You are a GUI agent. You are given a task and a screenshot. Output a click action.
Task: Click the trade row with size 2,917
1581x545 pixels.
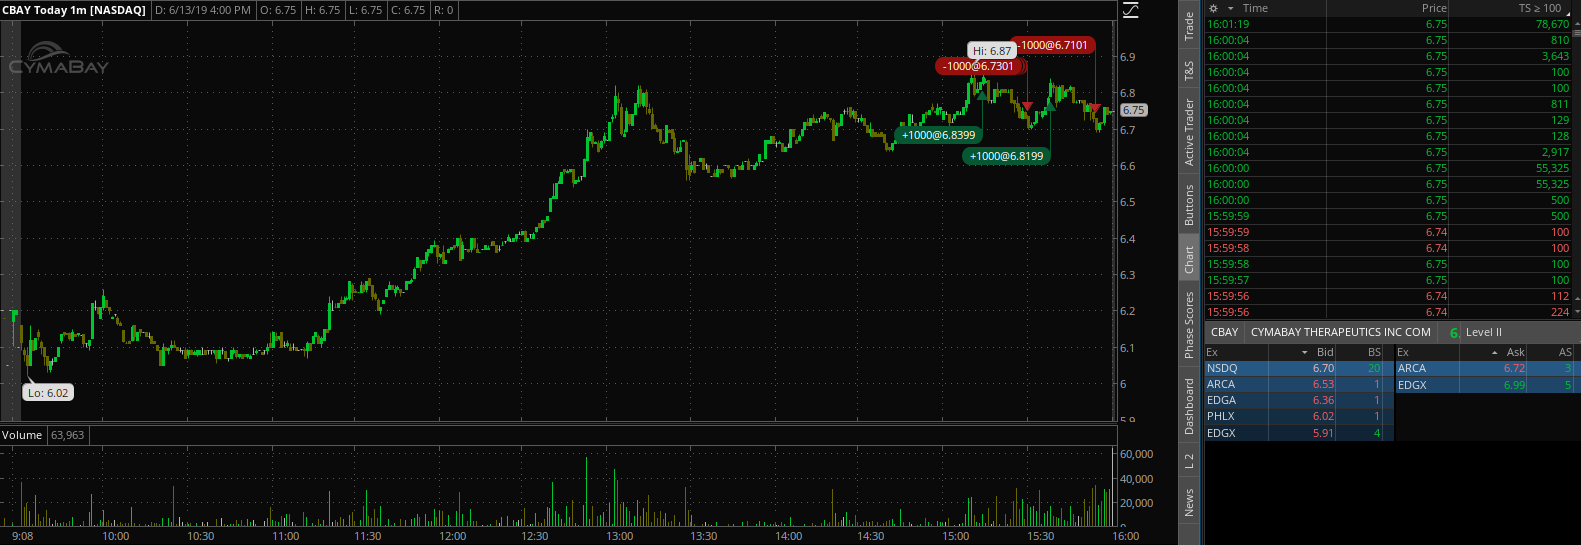point(1388,152)
